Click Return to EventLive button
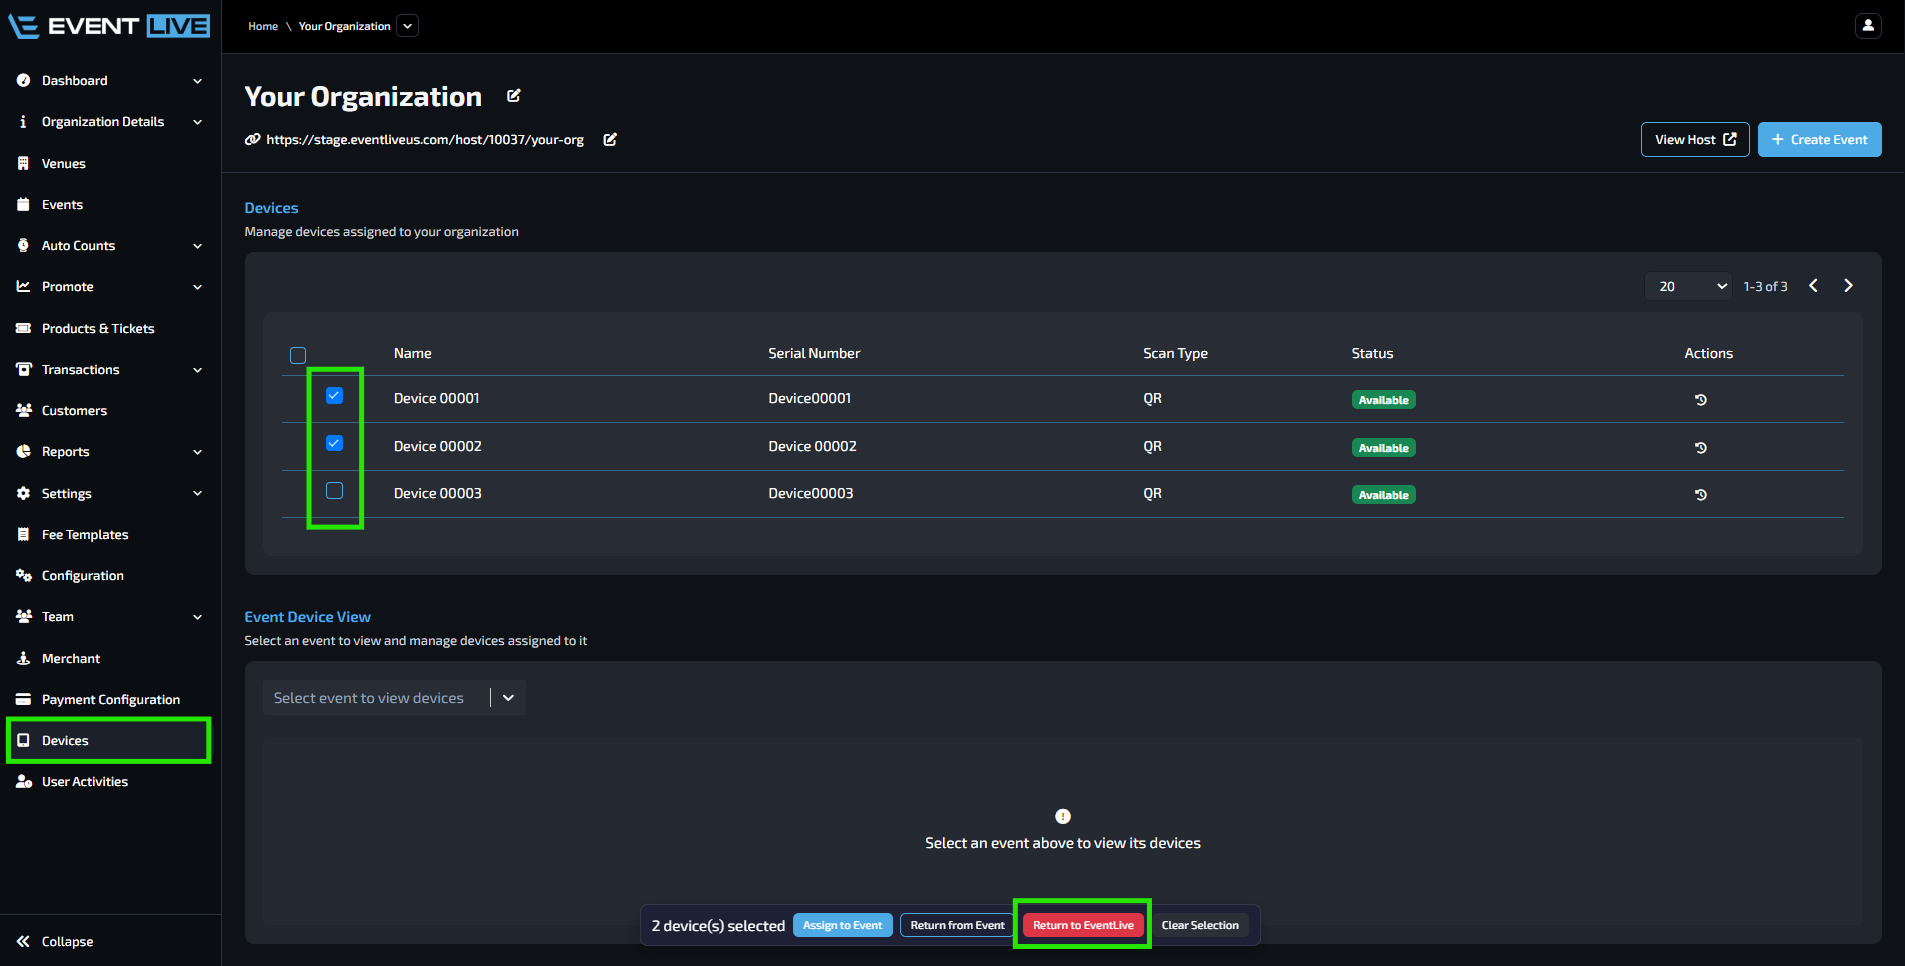 1083,925
